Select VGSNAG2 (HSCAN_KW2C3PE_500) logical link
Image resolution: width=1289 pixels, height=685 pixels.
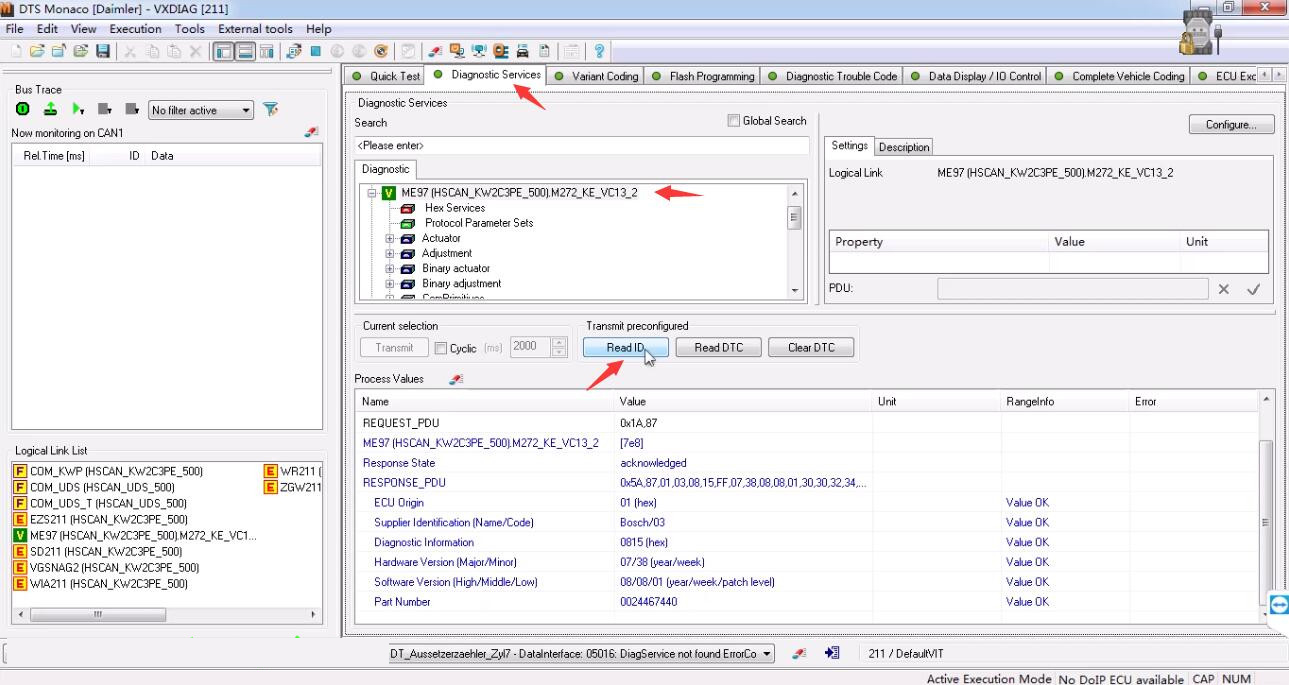click(115, 567)
